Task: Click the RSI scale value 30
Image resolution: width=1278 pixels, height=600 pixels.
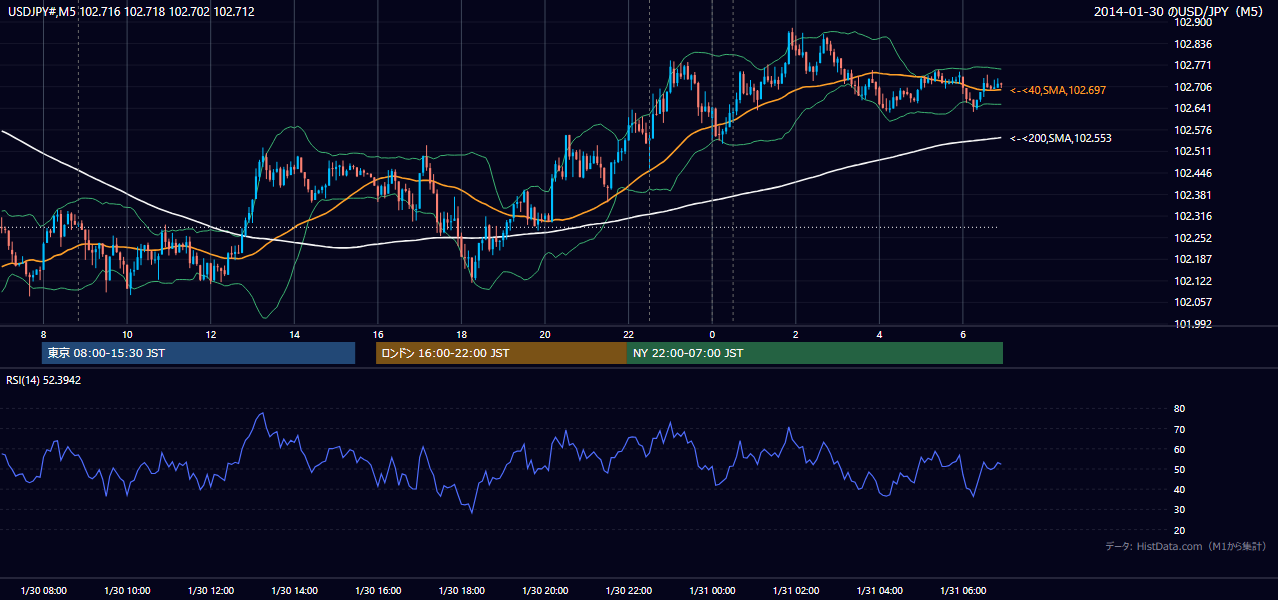Action: [x=1180, y=510]
